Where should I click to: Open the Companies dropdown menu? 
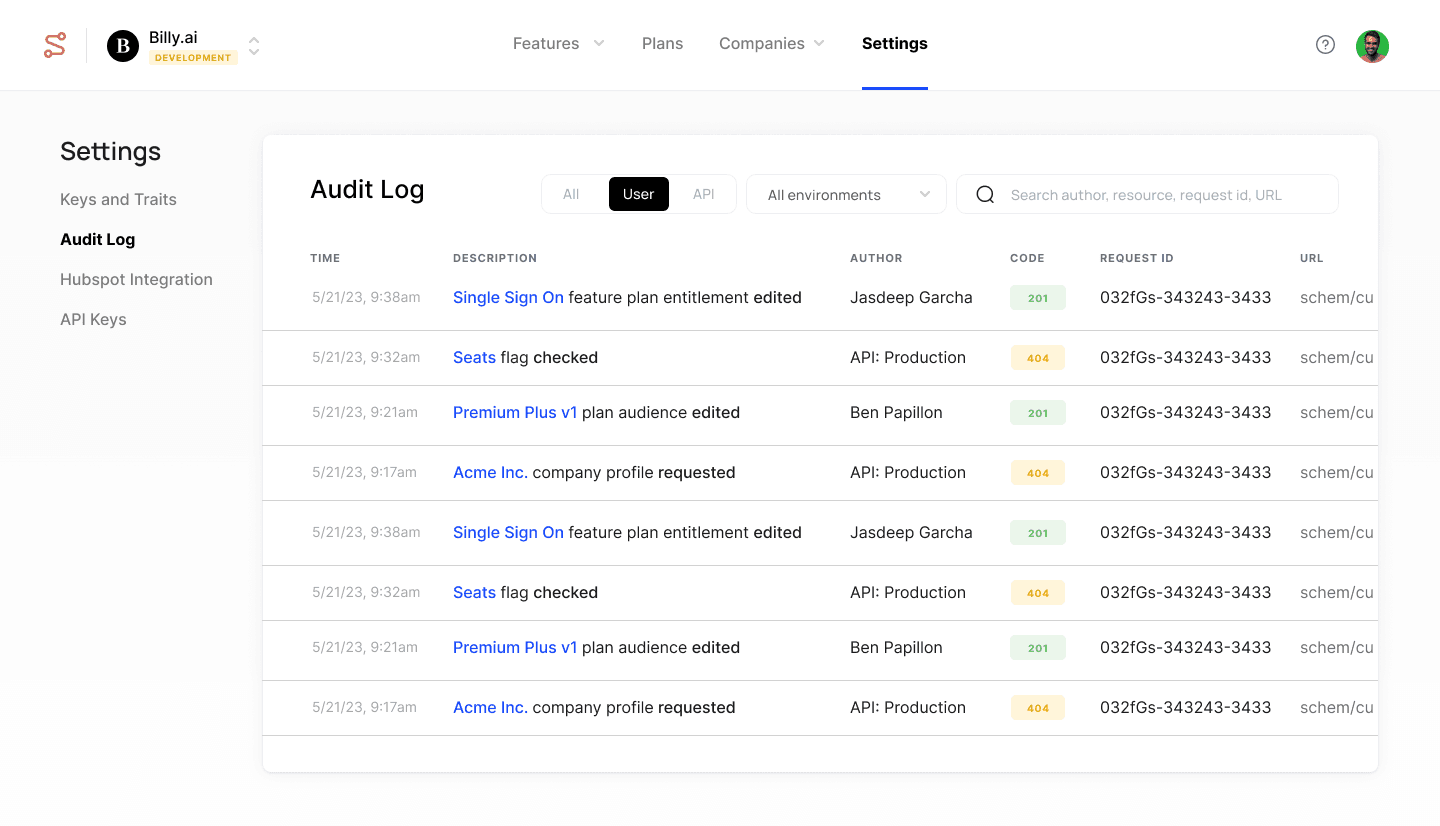771,44
